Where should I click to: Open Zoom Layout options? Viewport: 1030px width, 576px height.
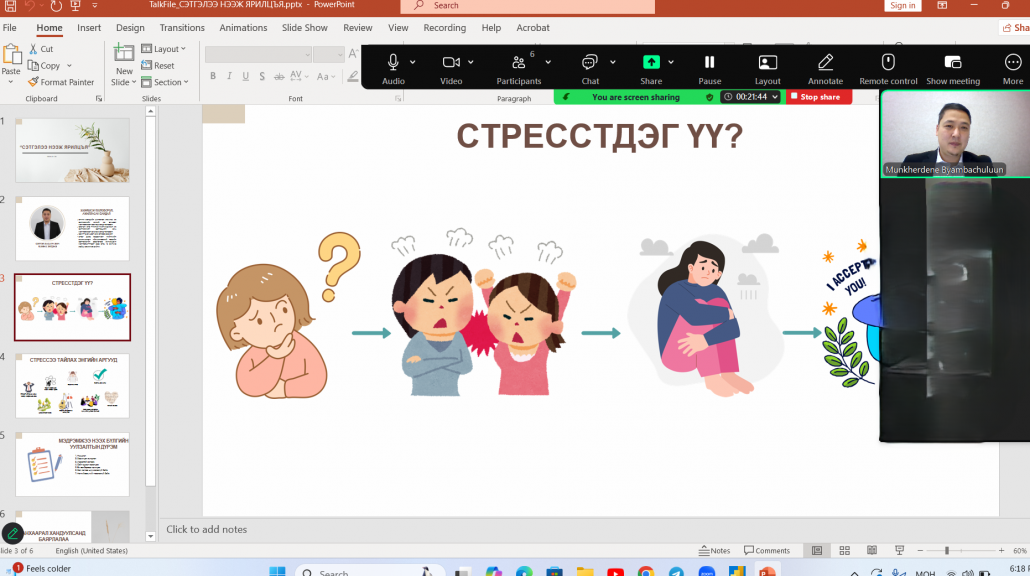[767, 63]
